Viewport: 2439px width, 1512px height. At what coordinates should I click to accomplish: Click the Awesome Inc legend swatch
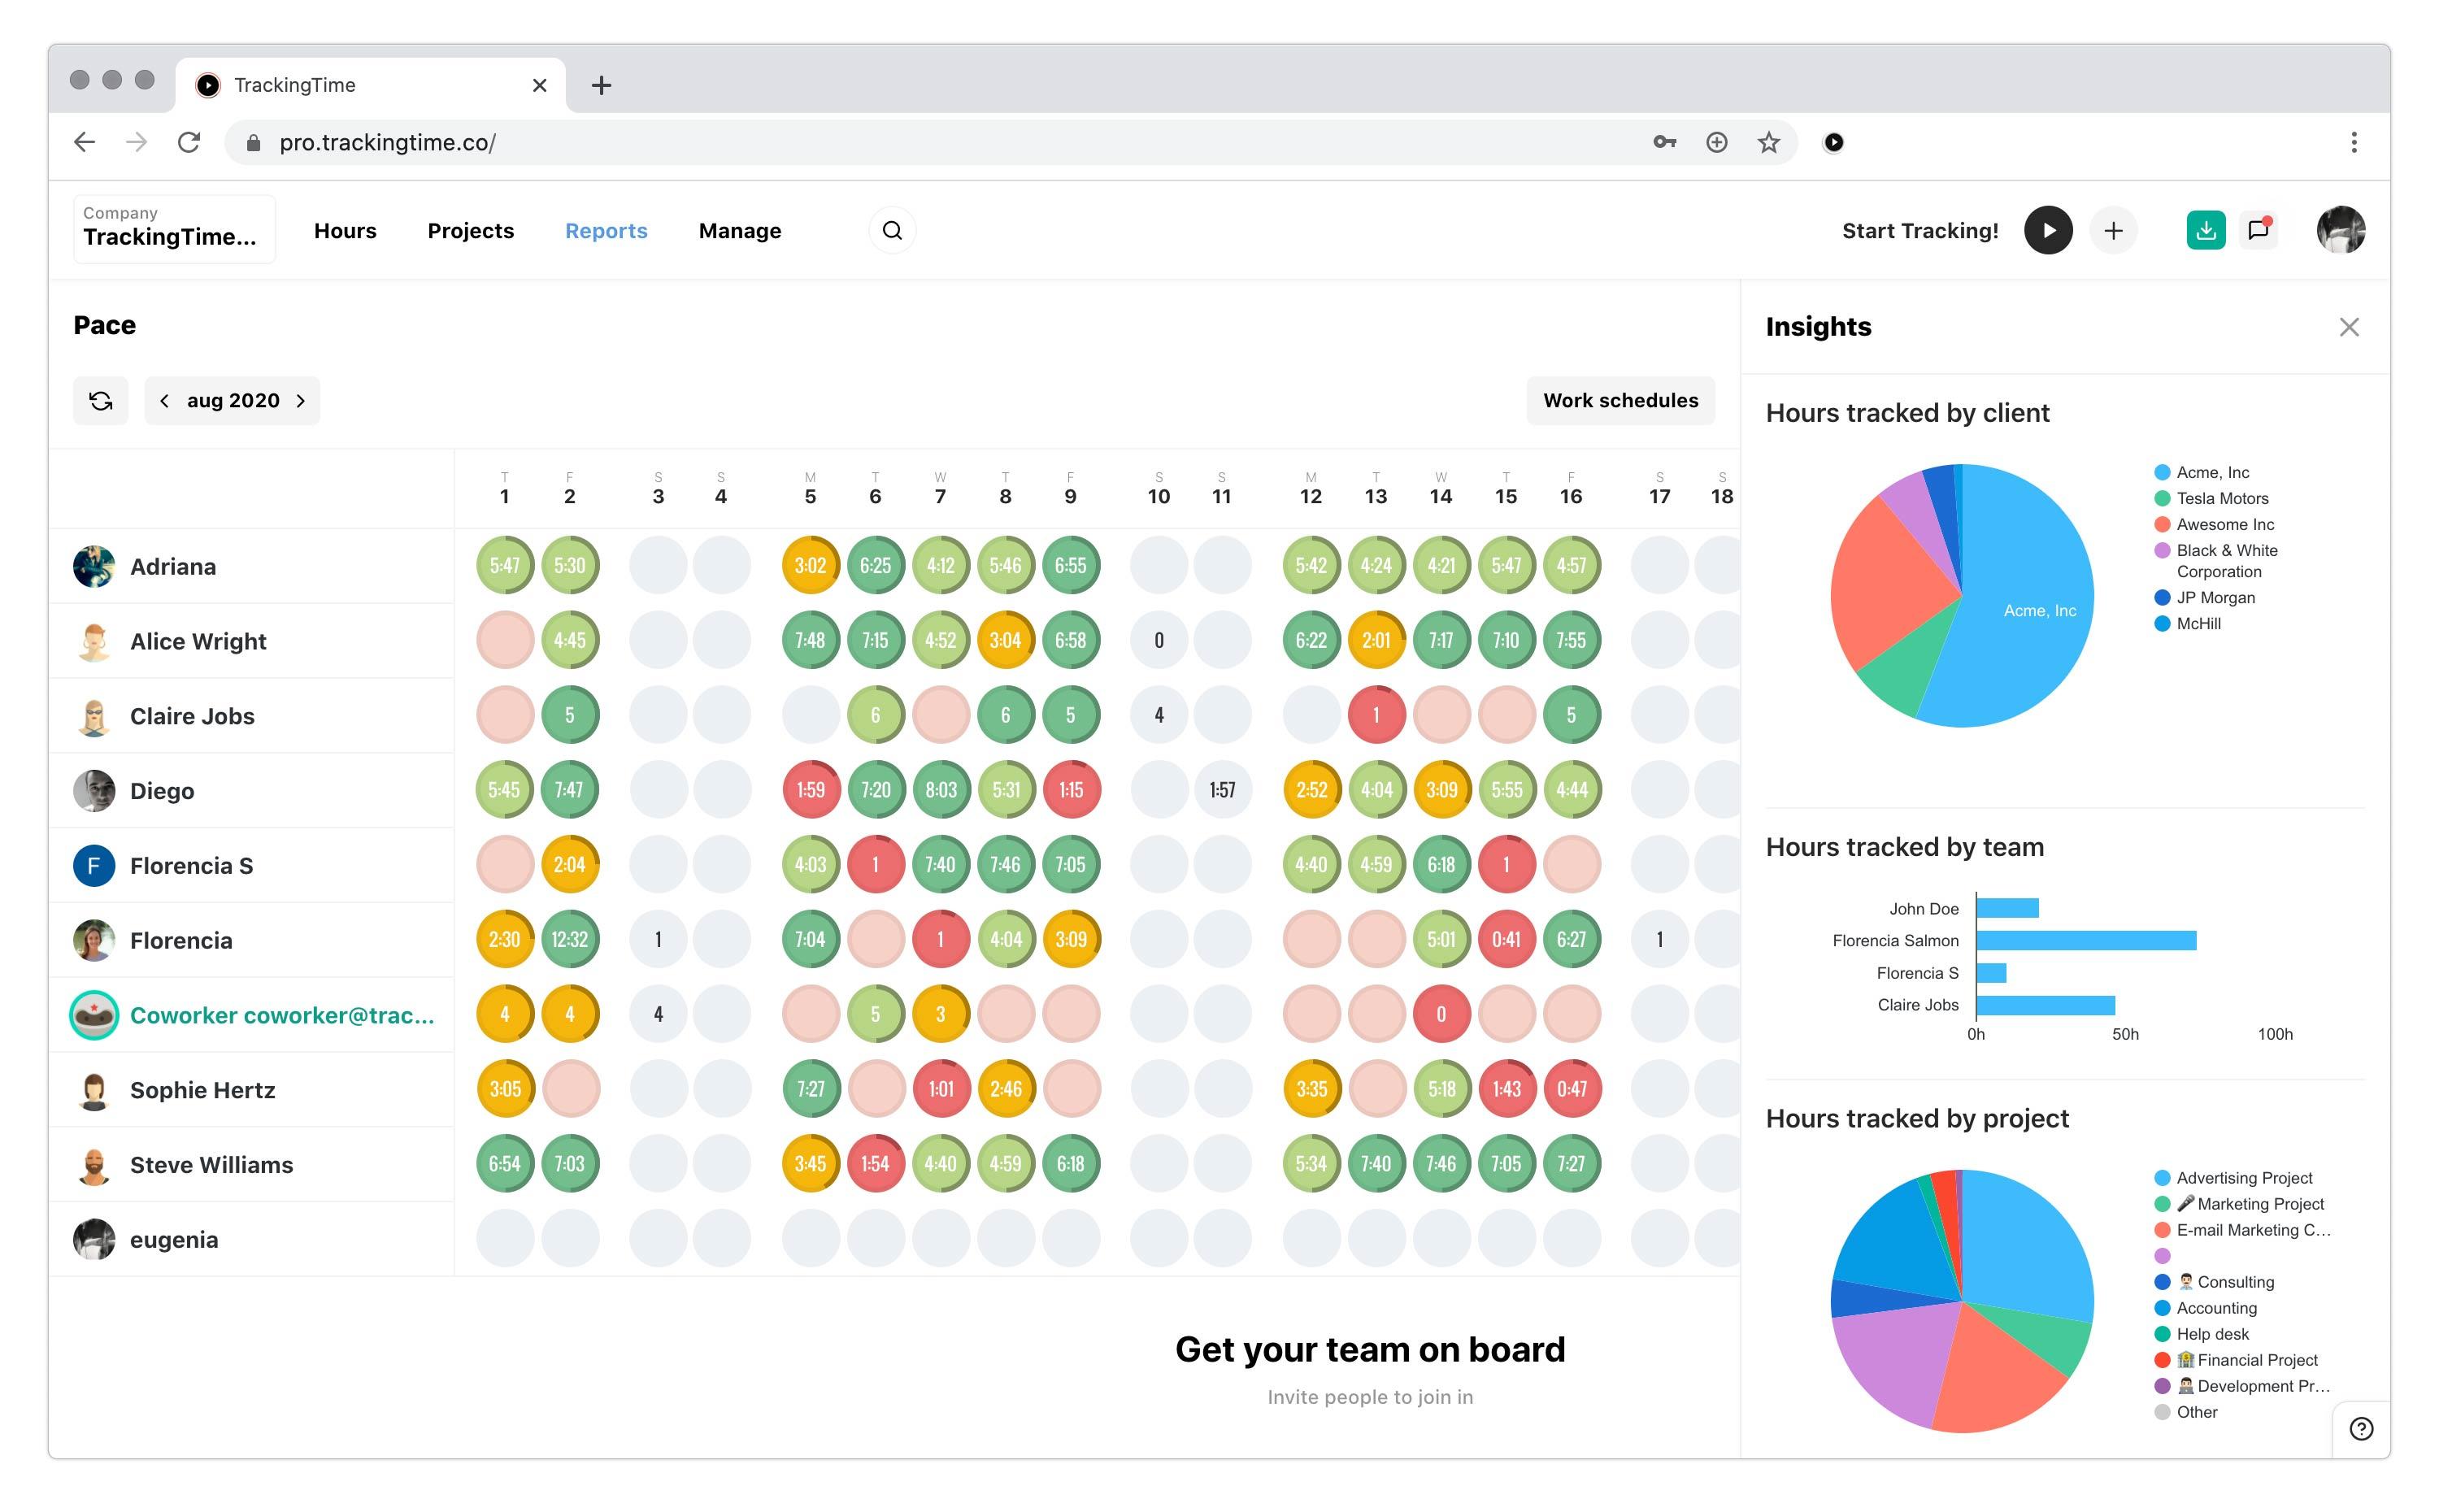2161,524
